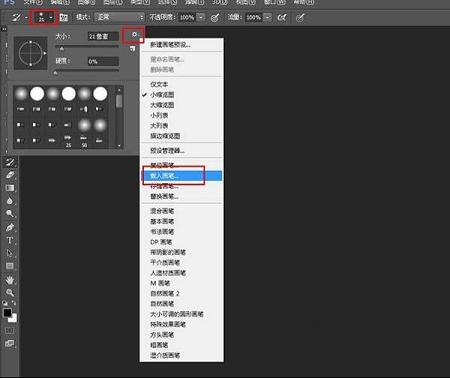This screenshot has width=450, height=378.
Task: Toggle Quick Mask mode icon
Action: [x=10, y=330]
